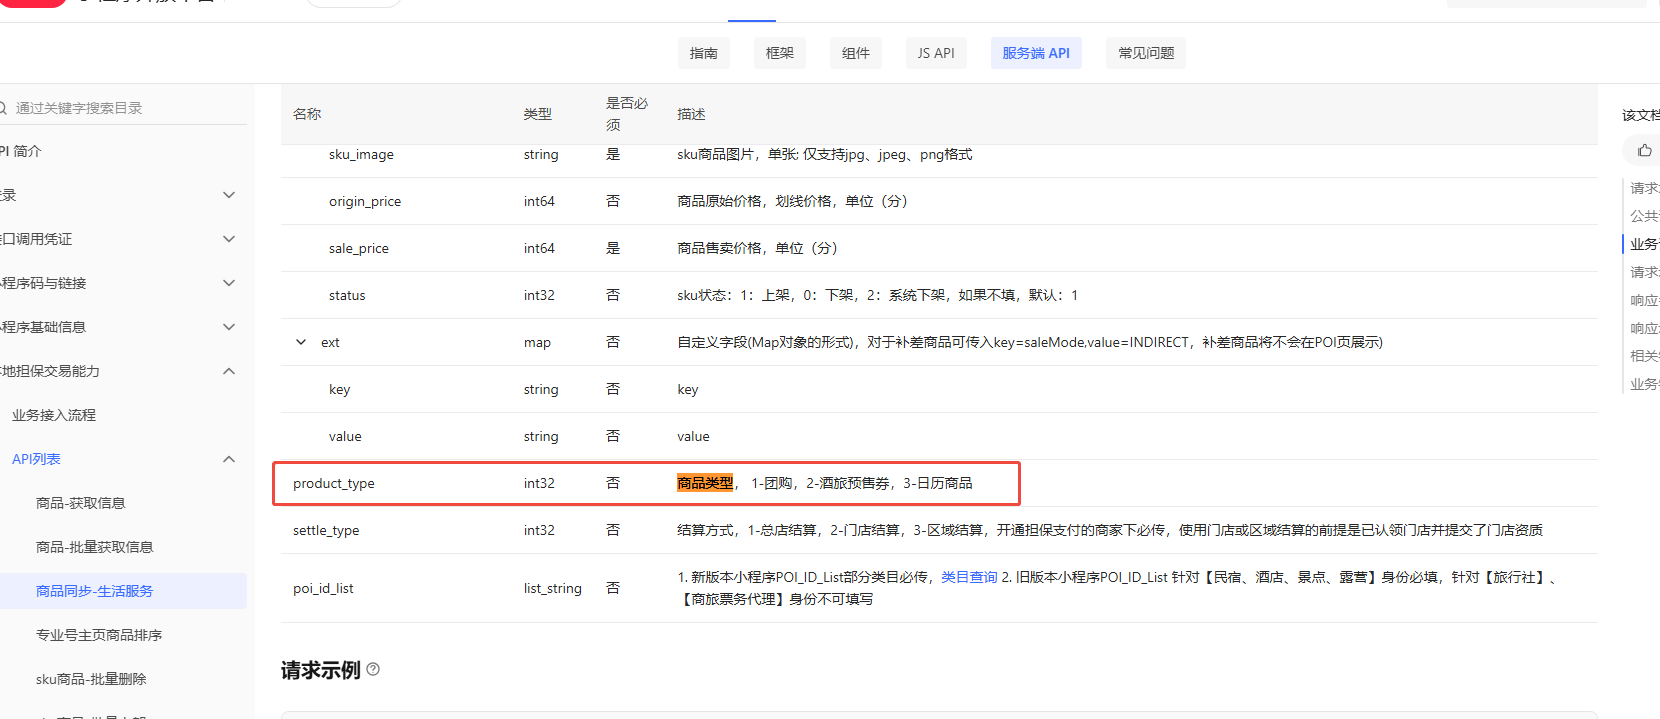
Task: Expand the 接口调用凭证 sidebar section
Action: 229,239
